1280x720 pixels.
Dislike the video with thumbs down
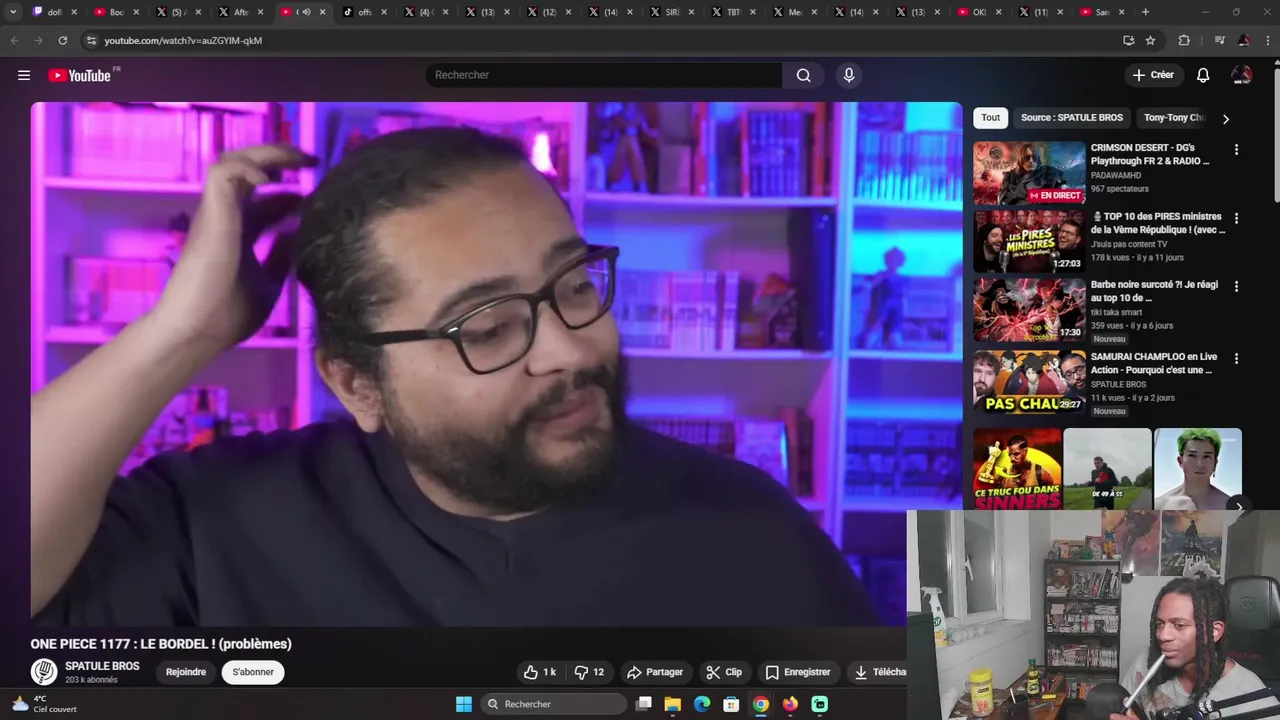pos(589,672)
